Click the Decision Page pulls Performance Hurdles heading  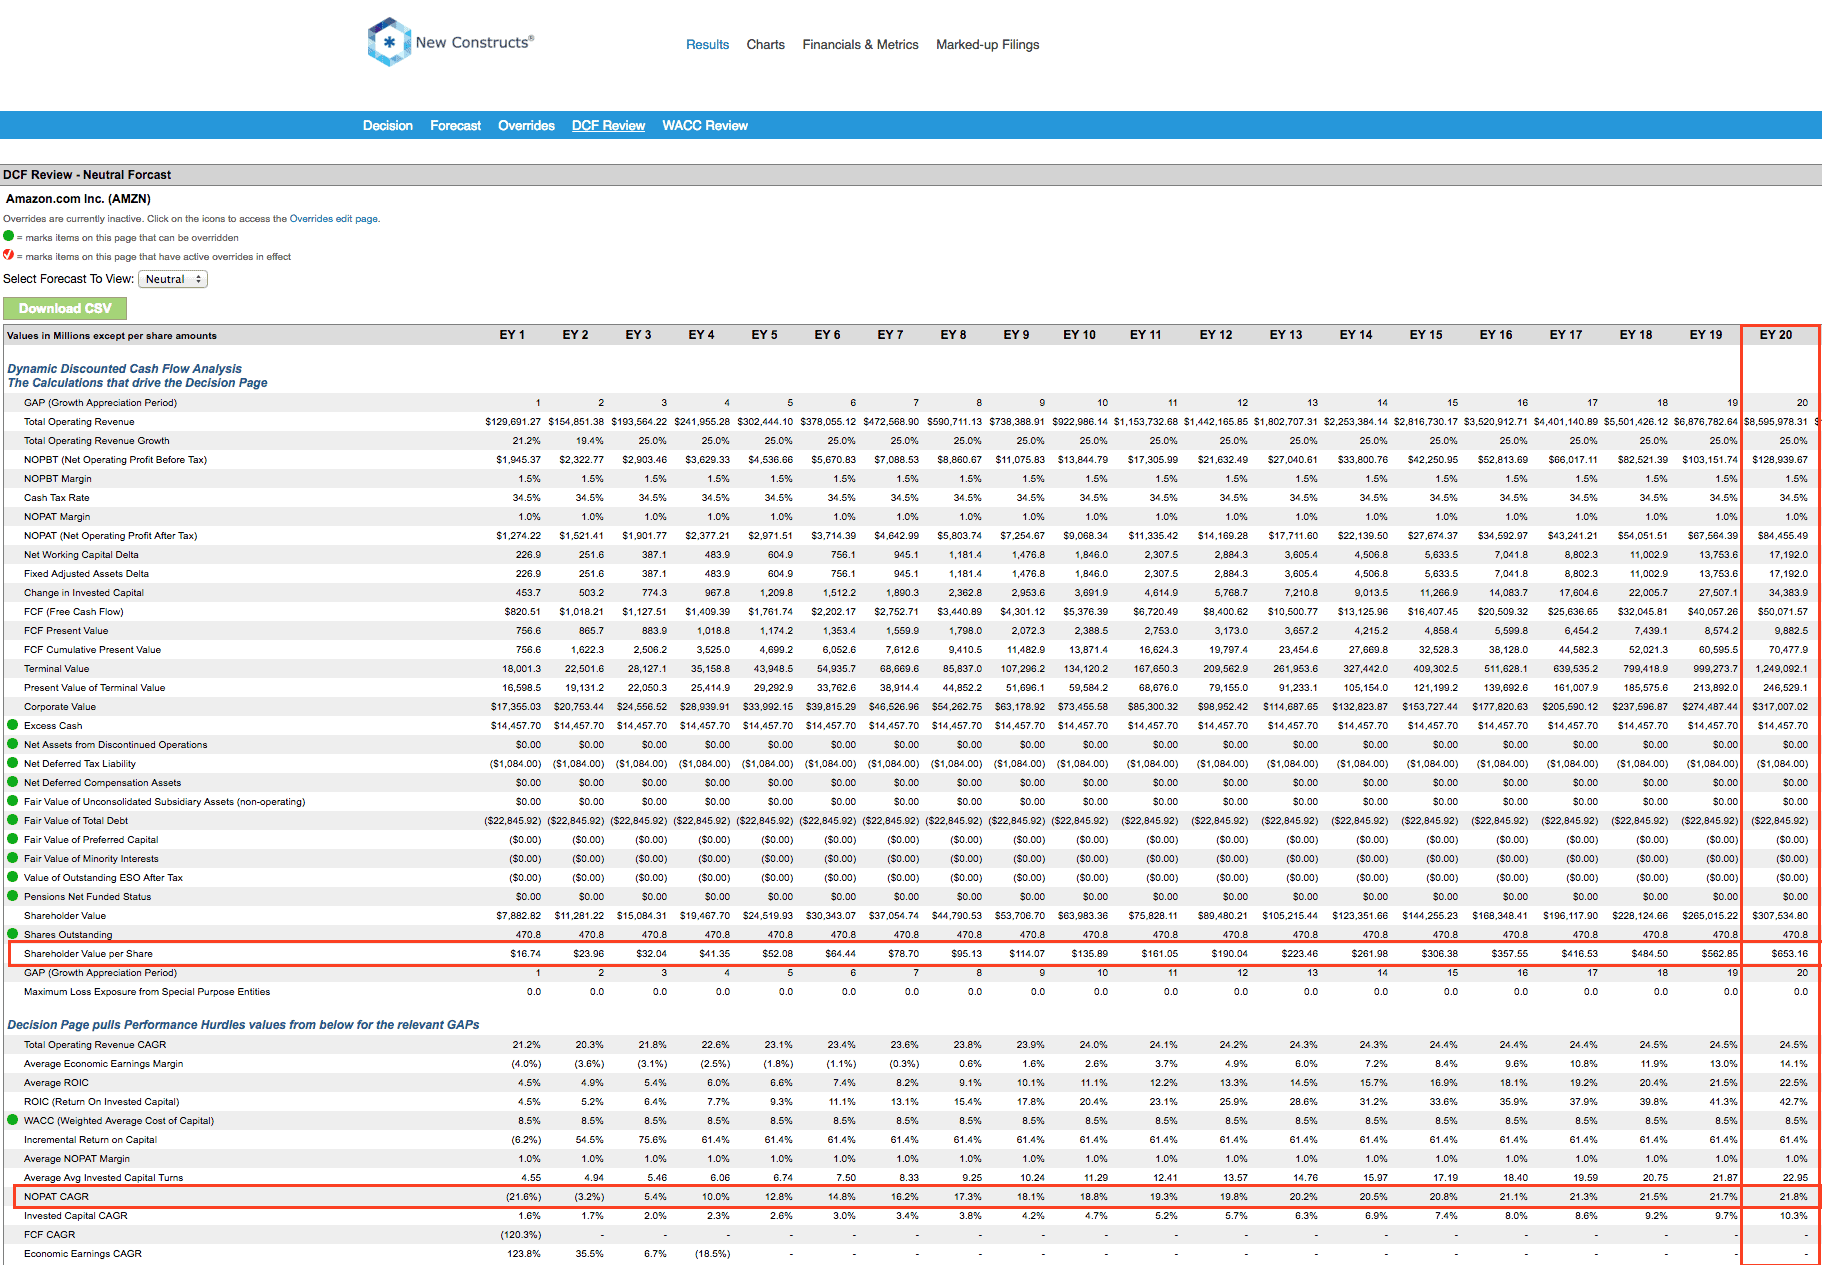coord(243,1024)
